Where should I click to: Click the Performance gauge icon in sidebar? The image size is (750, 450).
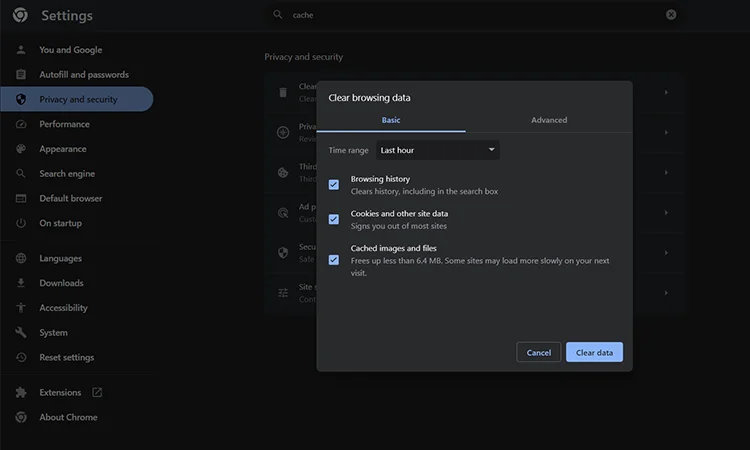[21, 125]
